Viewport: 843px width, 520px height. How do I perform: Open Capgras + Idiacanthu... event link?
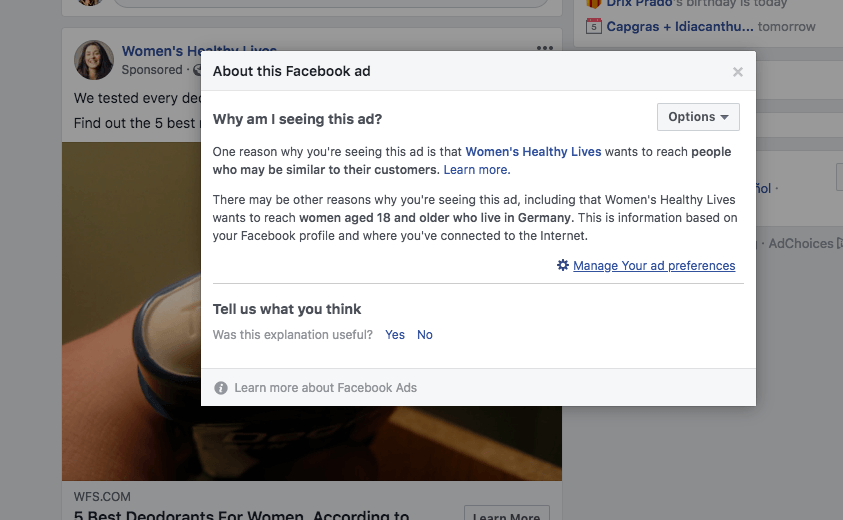pos(680,26)
